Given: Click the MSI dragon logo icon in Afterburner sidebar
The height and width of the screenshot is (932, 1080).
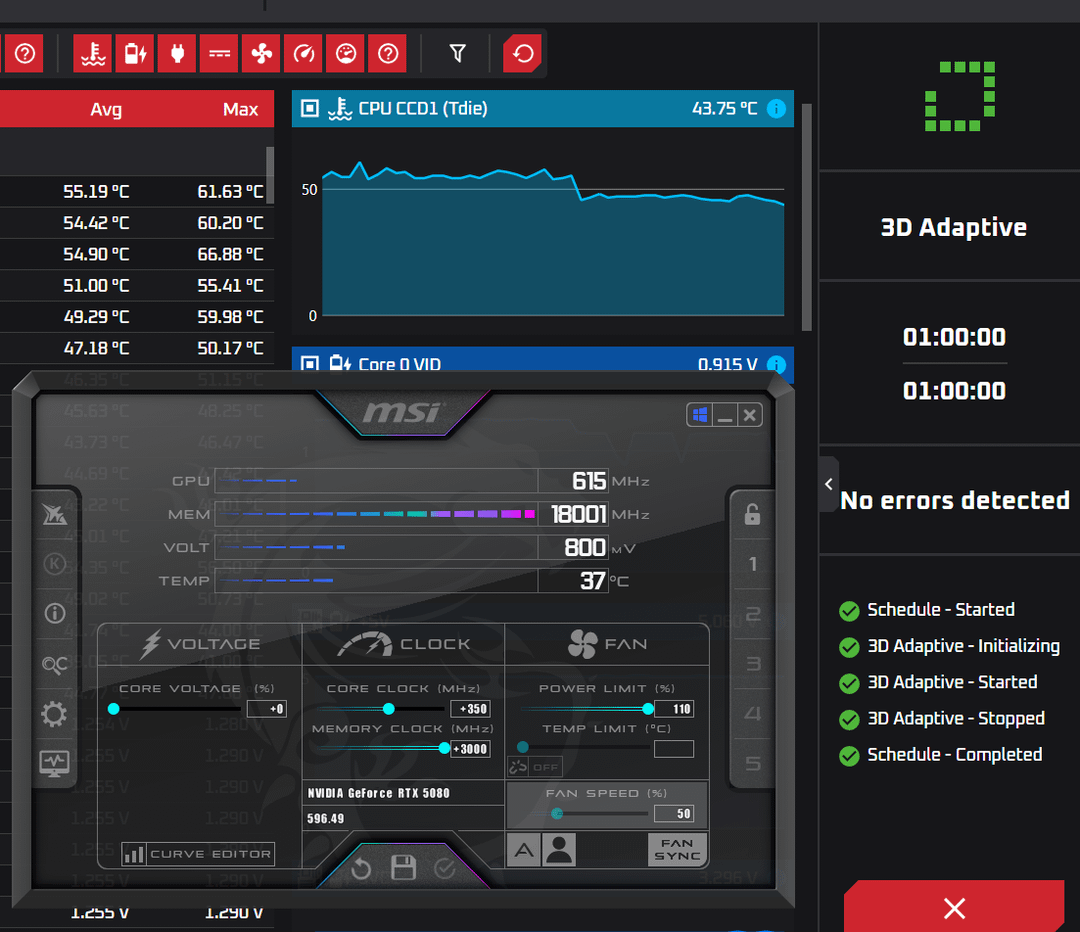Looking at the screenshot, I should pos(54,514).
